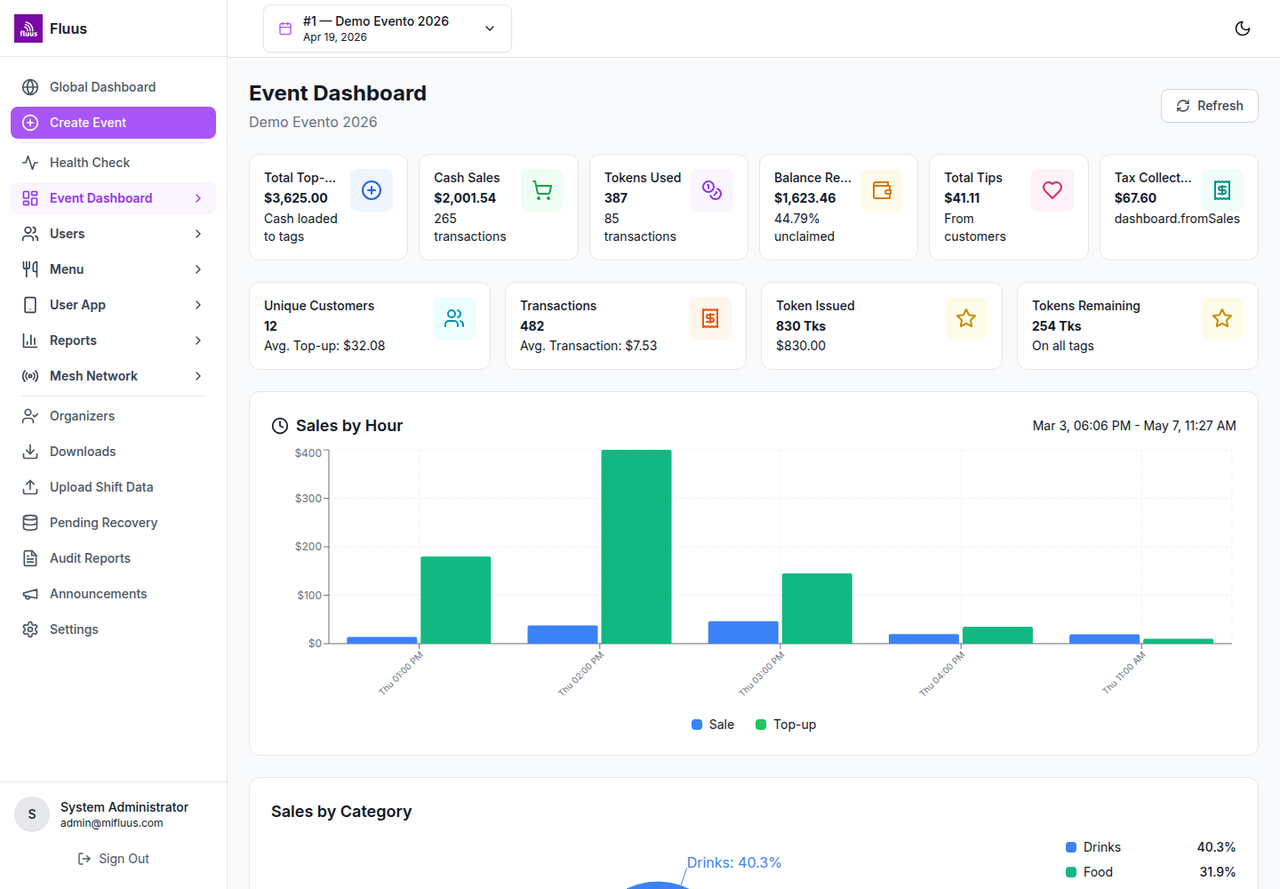Click the date range 'Mar 3, 06:06 PM - May 7, 11:27 AM'

[x=1134, y=426]
